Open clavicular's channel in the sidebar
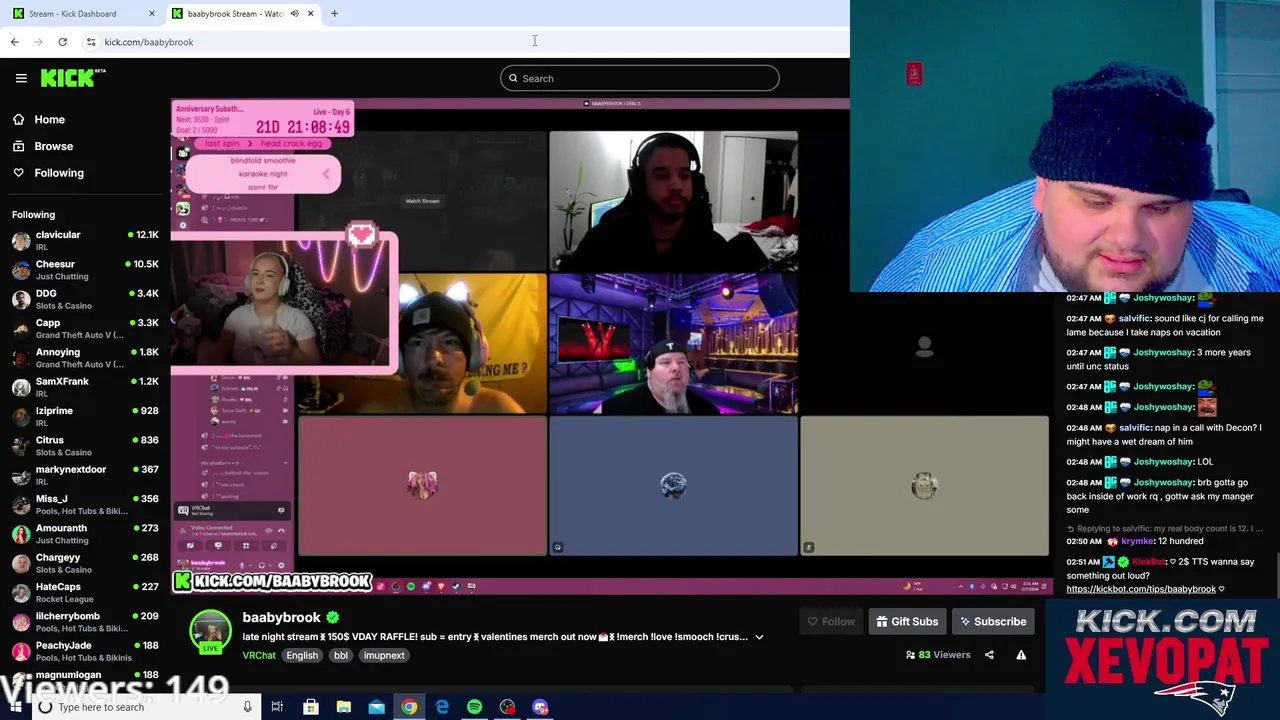Image resolution: width=1280 pixels, height=720 pixels. (84, 241)
